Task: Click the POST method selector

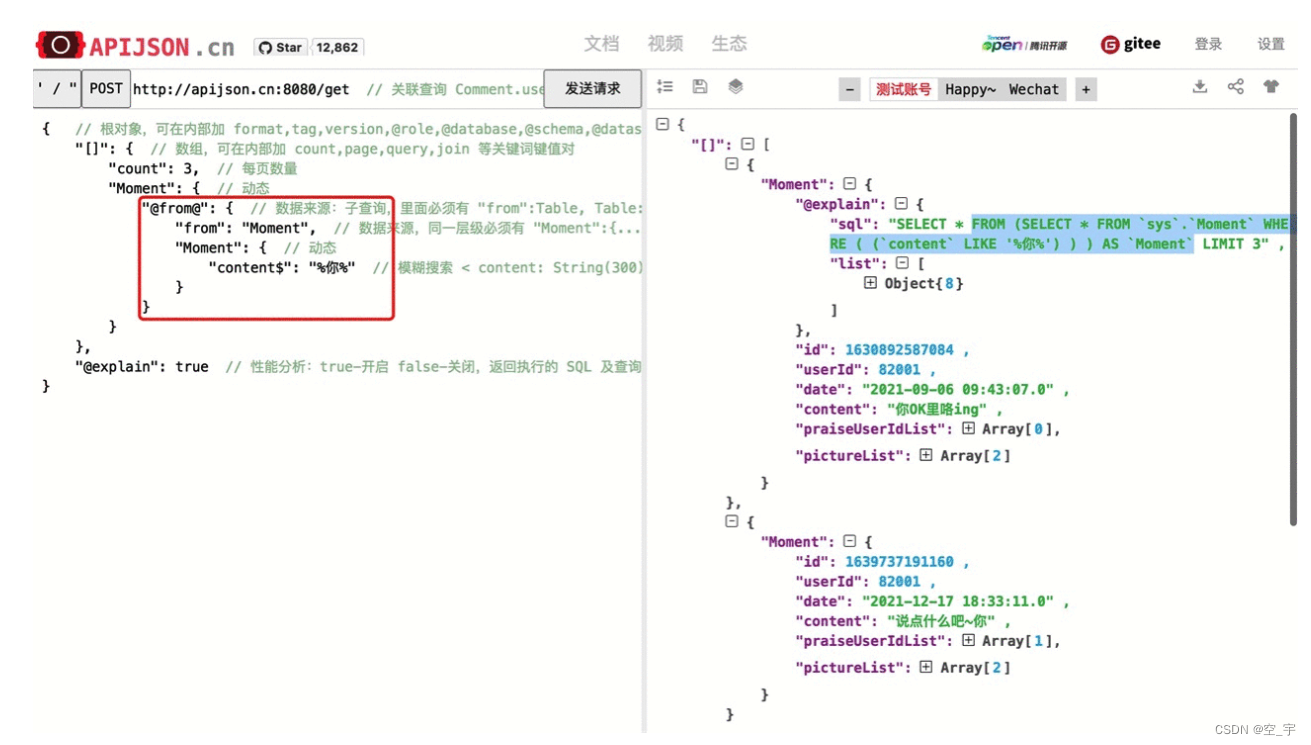Action: (105, 88)
